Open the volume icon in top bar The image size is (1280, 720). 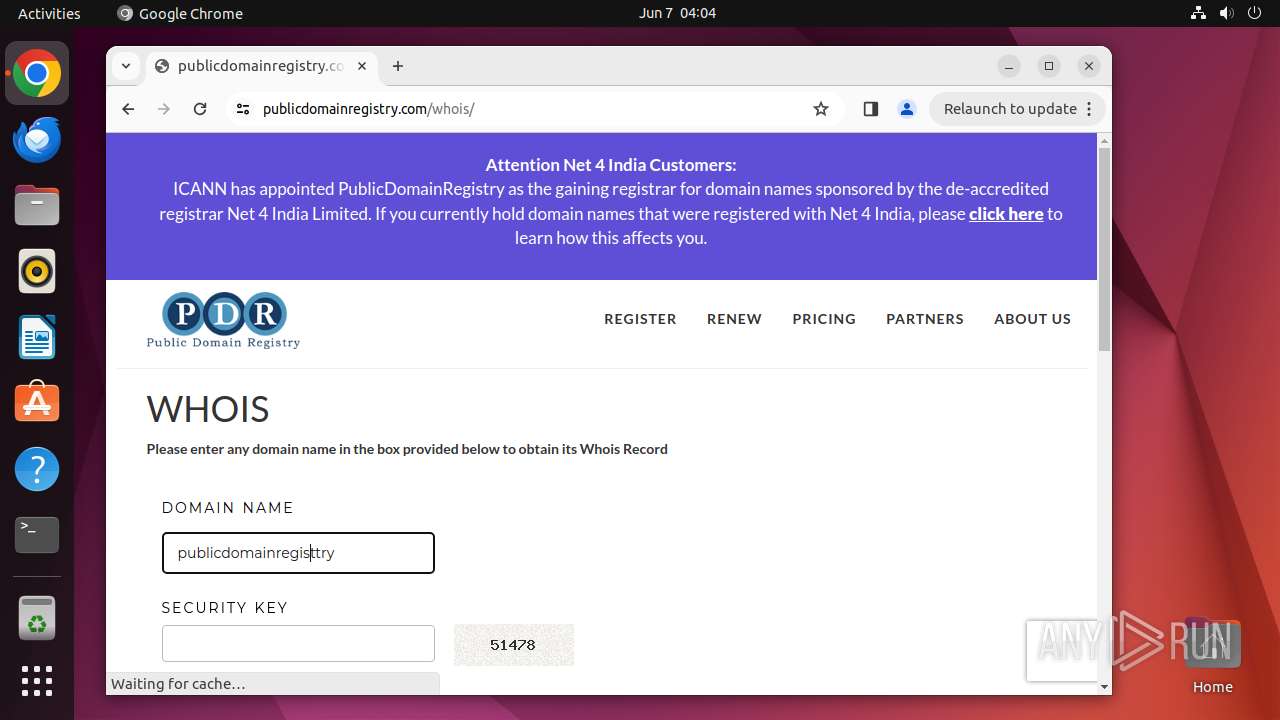1226,13
